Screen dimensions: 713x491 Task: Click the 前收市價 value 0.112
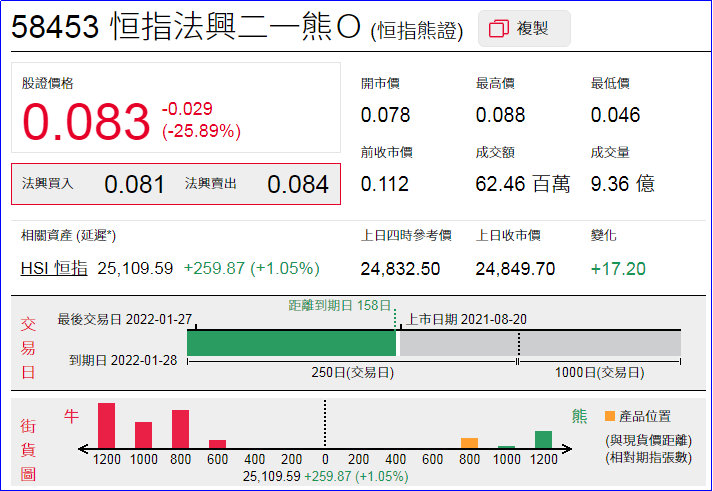(384, 184)
